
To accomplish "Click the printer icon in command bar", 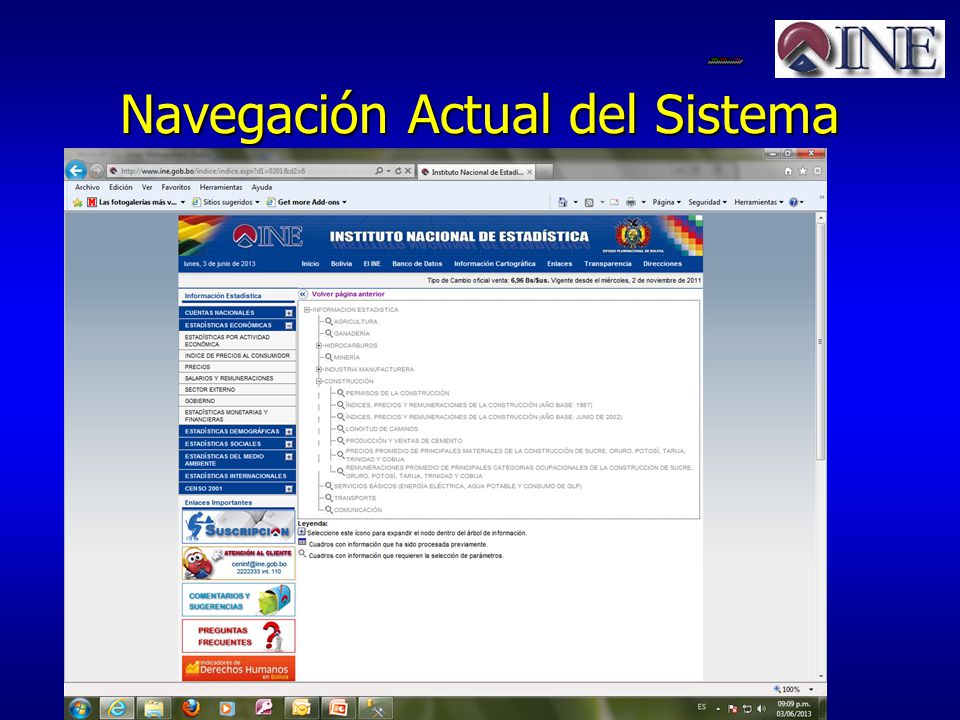I will pyautogui.click(x=631, y=202).
